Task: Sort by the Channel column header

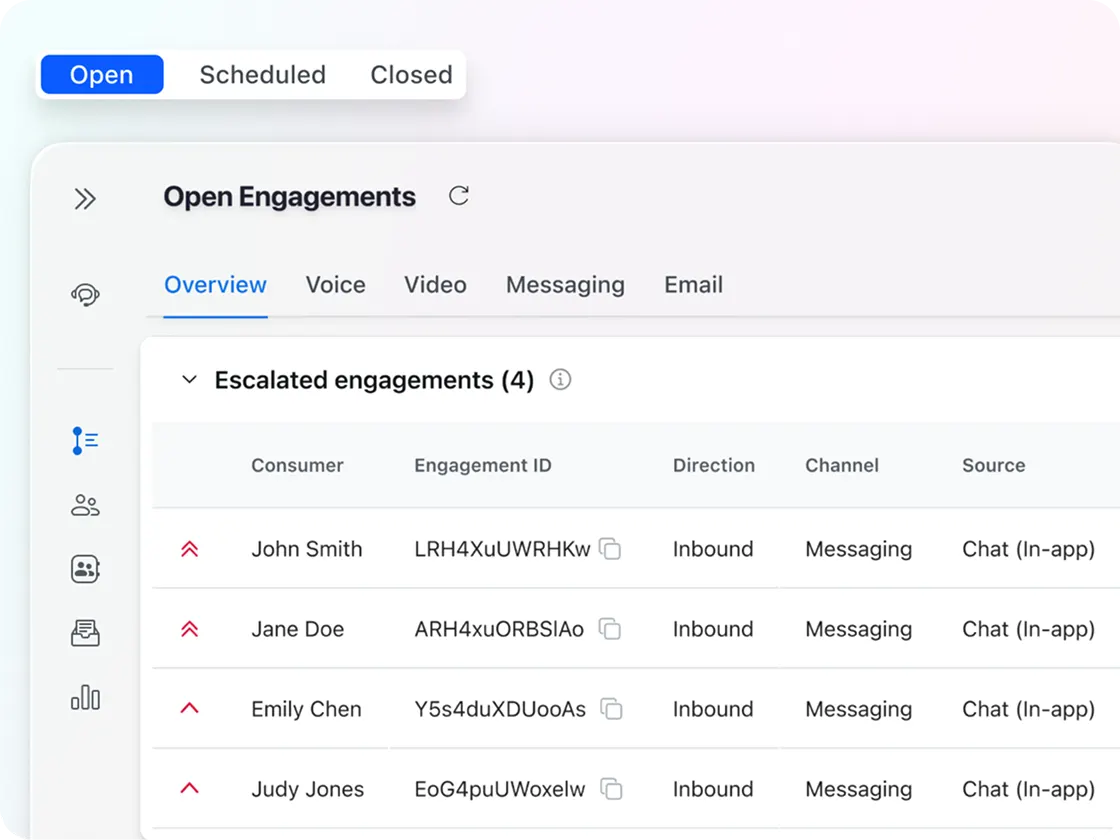Action: pos(842,465)
